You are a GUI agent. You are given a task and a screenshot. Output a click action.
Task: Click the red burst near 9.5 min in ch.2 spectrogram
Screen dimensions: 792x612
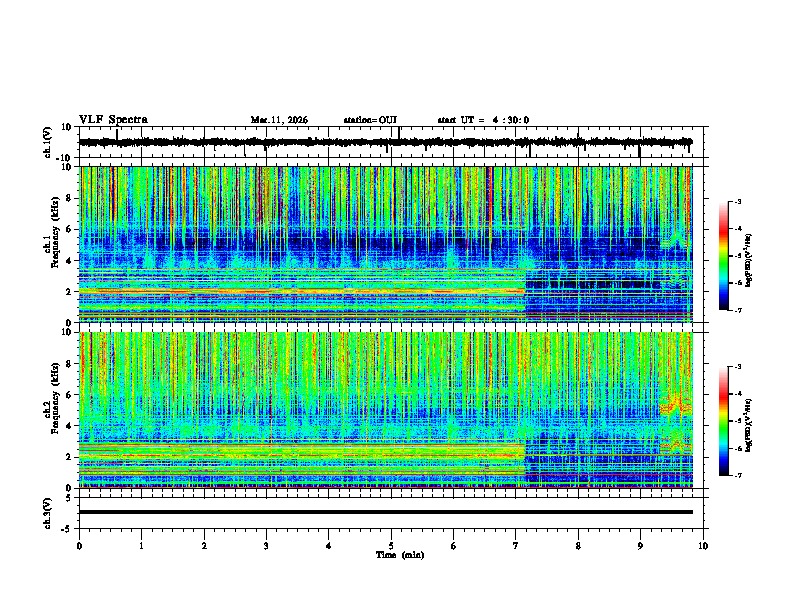point(676,404)
